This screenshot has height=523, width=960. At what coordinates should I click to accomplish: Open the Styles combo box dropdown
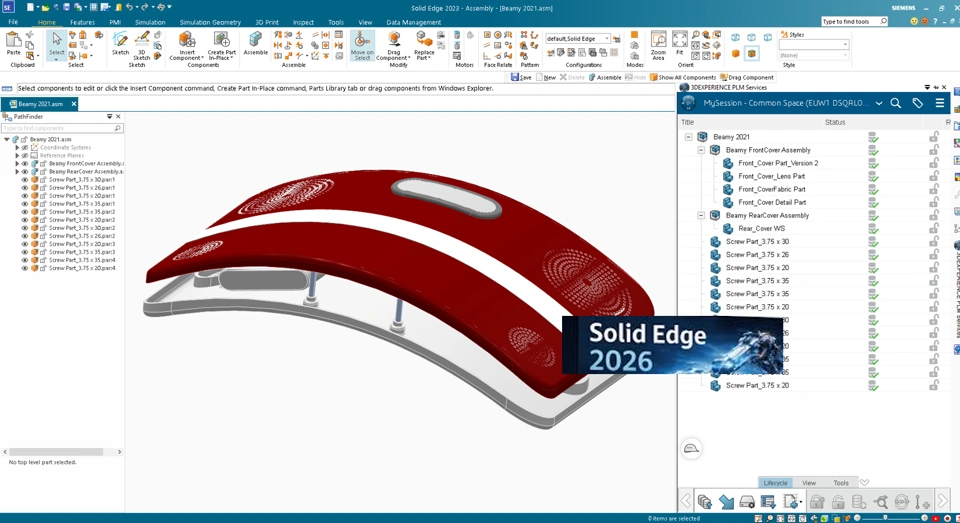coord(845,45)
